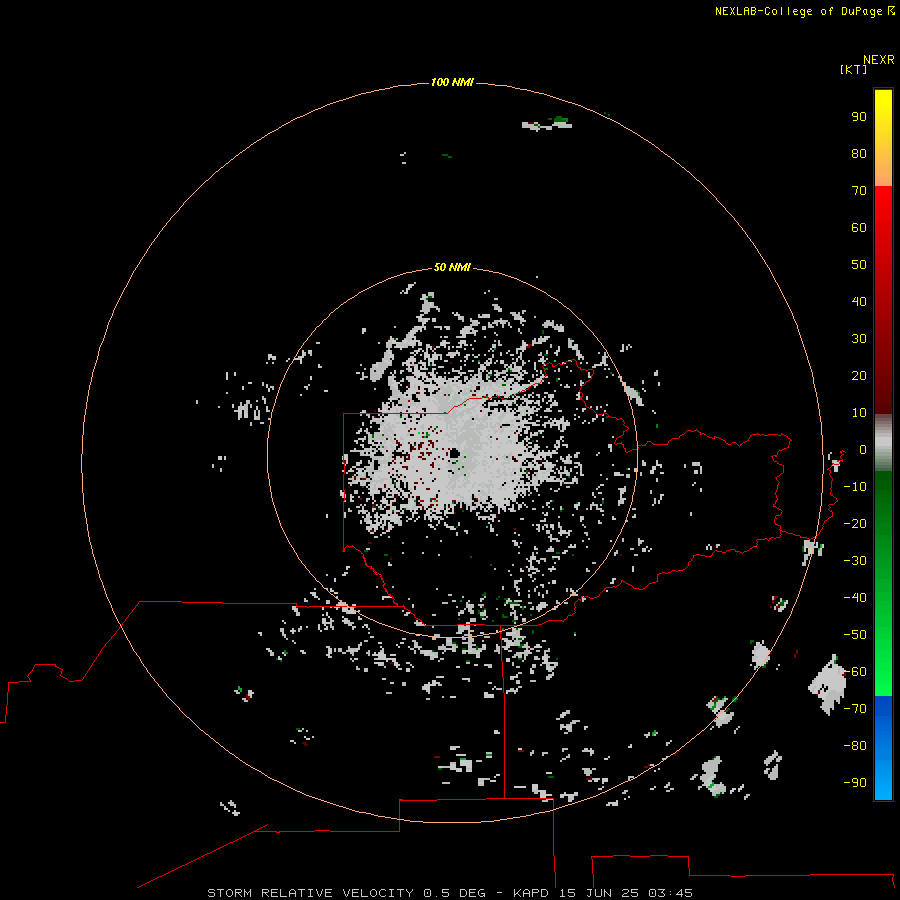Screen dimensions: 900x900
Task: Click the 03:45 timestamp
Action: (x=670, y=893)
